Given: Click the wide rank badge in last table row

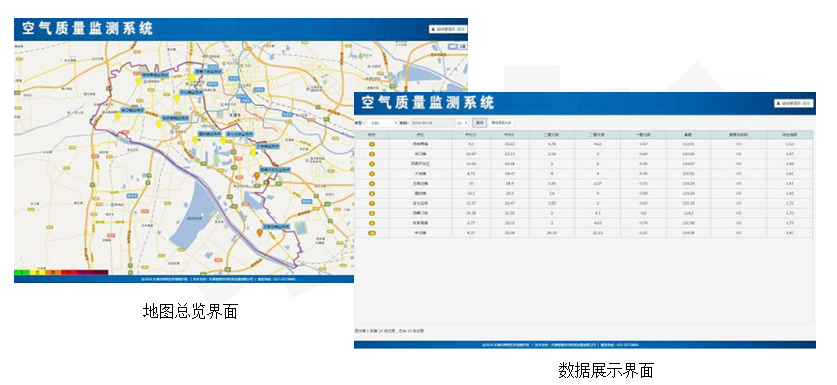Looking at the screenshot, I should click(x=372, y=233).
